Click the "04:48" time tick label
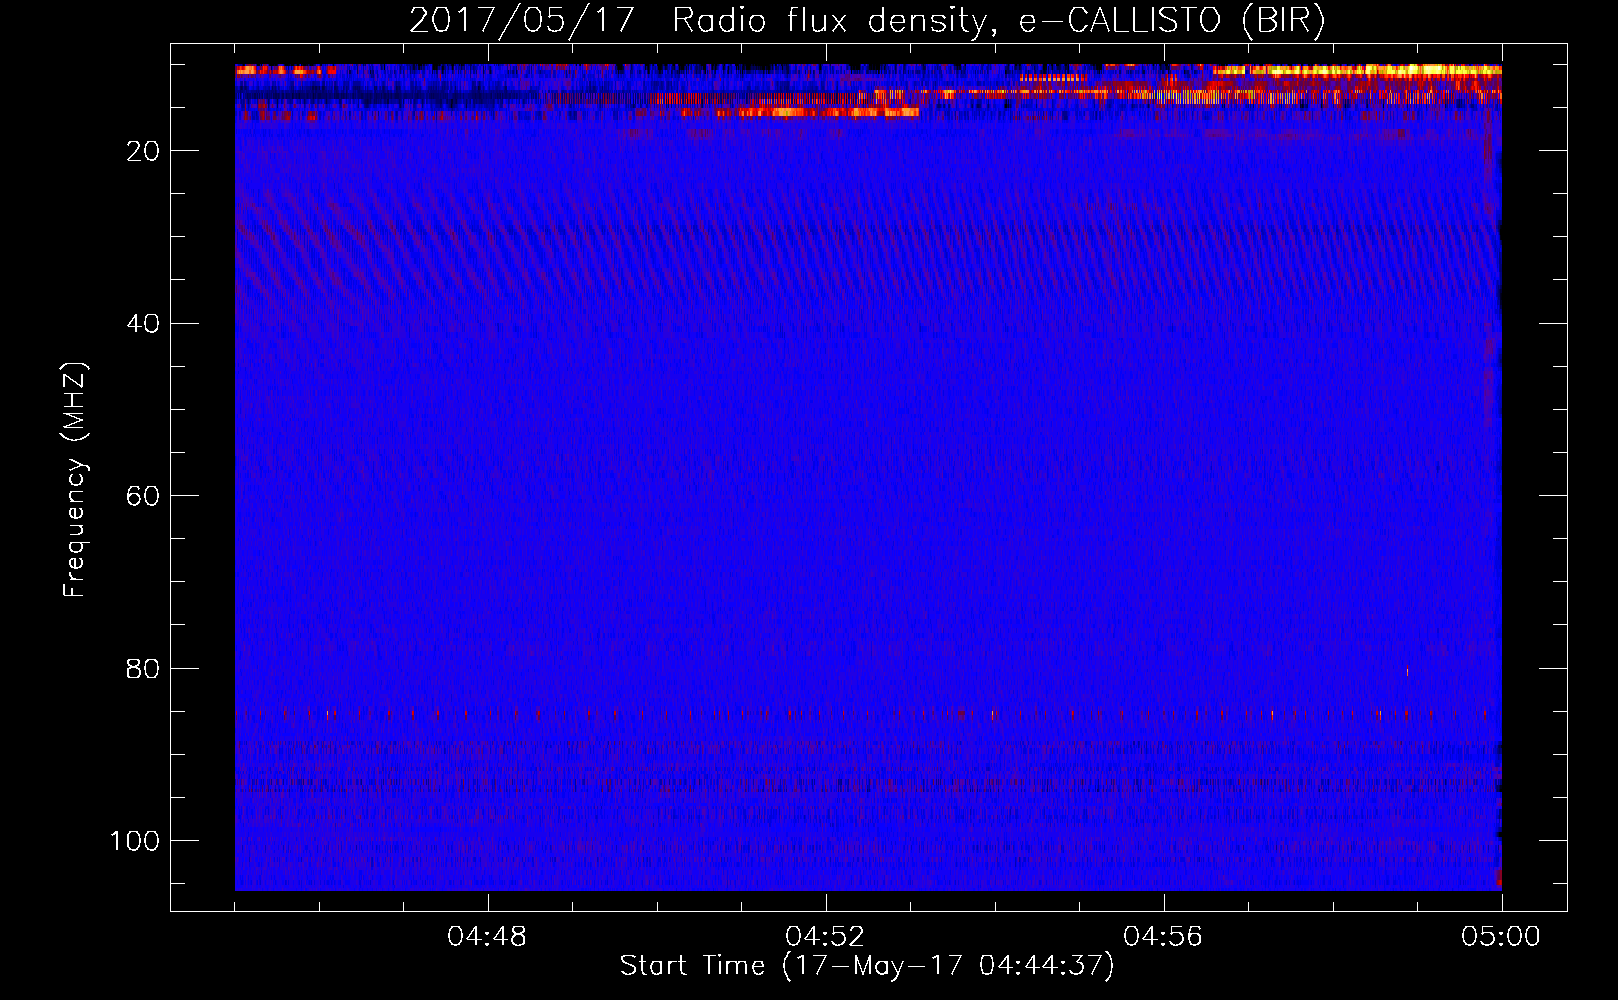This screenshot has width=1618, height=1000. 487,937
